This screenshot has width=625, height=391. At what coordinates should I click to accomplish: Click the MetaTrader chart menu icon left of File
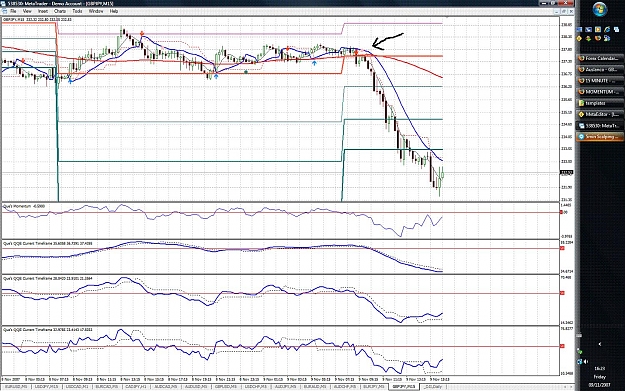[x=4, y=11]
